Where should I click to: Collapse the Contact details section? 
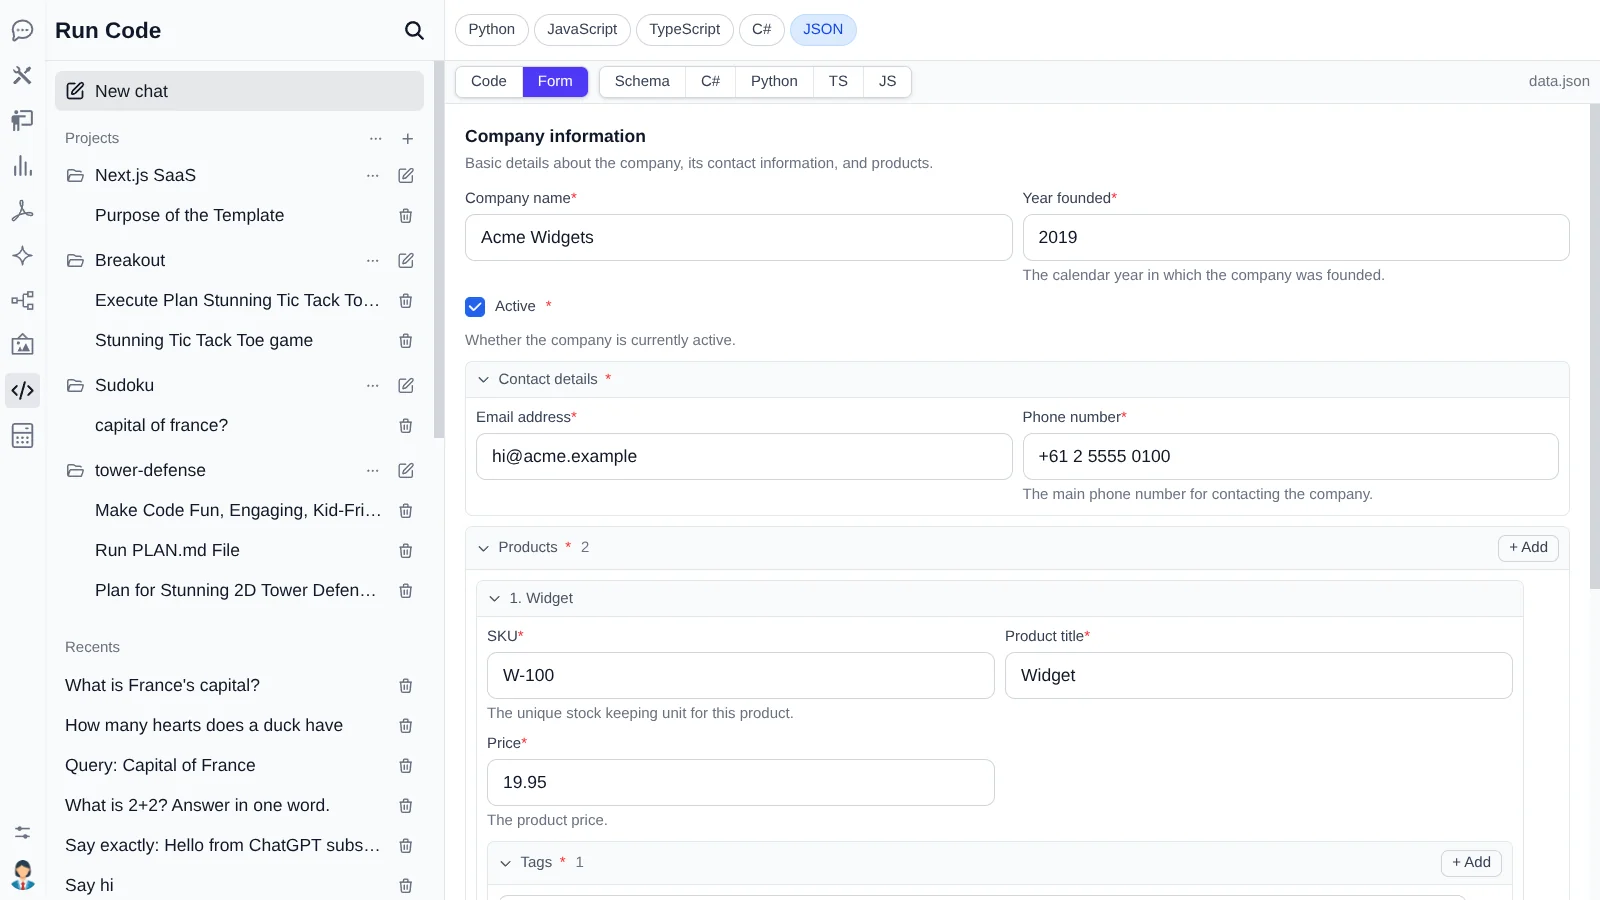(x=483, y=380)
